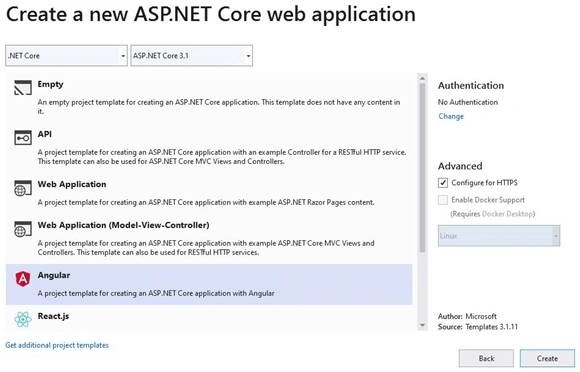Click the React.js atom icon

23,319
